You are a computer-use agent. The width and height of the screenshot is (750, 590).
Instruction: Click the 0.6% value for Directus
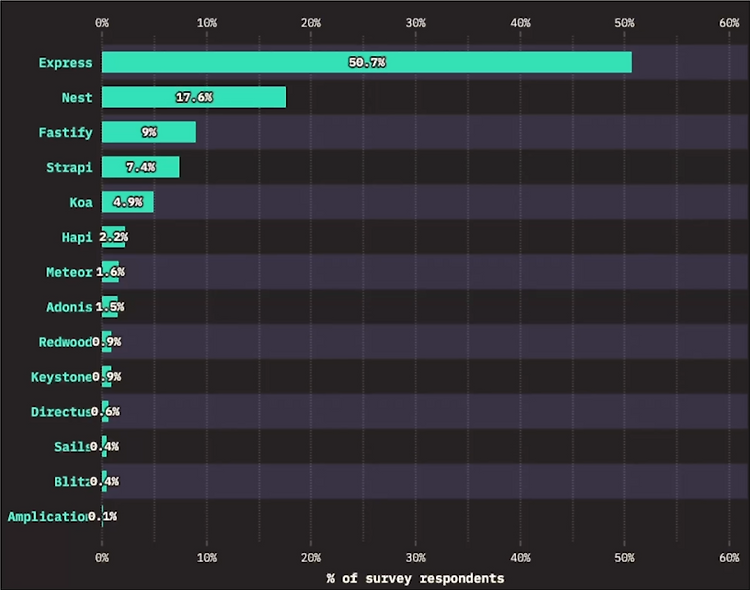click(x=105, y=412)
